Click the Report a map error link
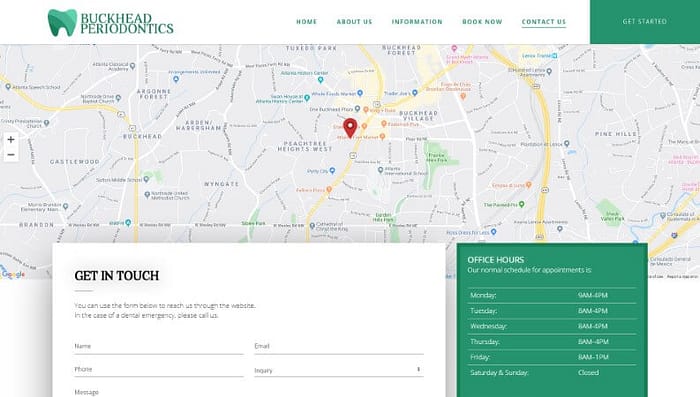The image size is (700, 397). coord(682,277)
